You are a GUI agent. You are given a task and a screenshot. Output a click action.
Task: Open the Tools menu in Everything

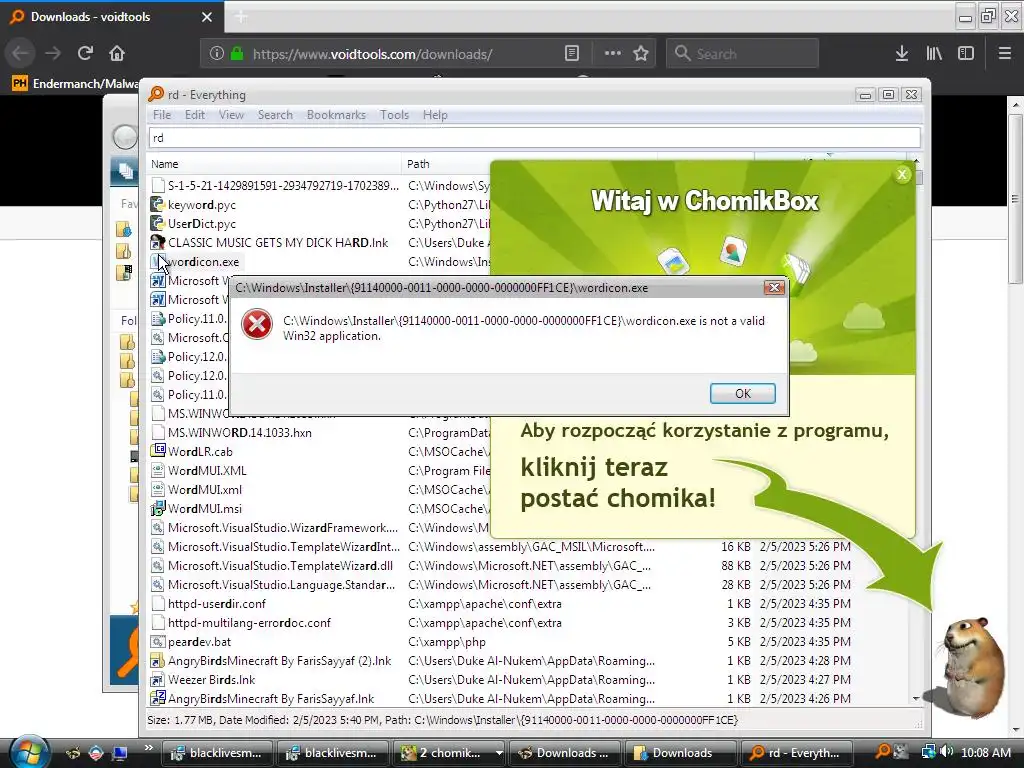(394, 115)
